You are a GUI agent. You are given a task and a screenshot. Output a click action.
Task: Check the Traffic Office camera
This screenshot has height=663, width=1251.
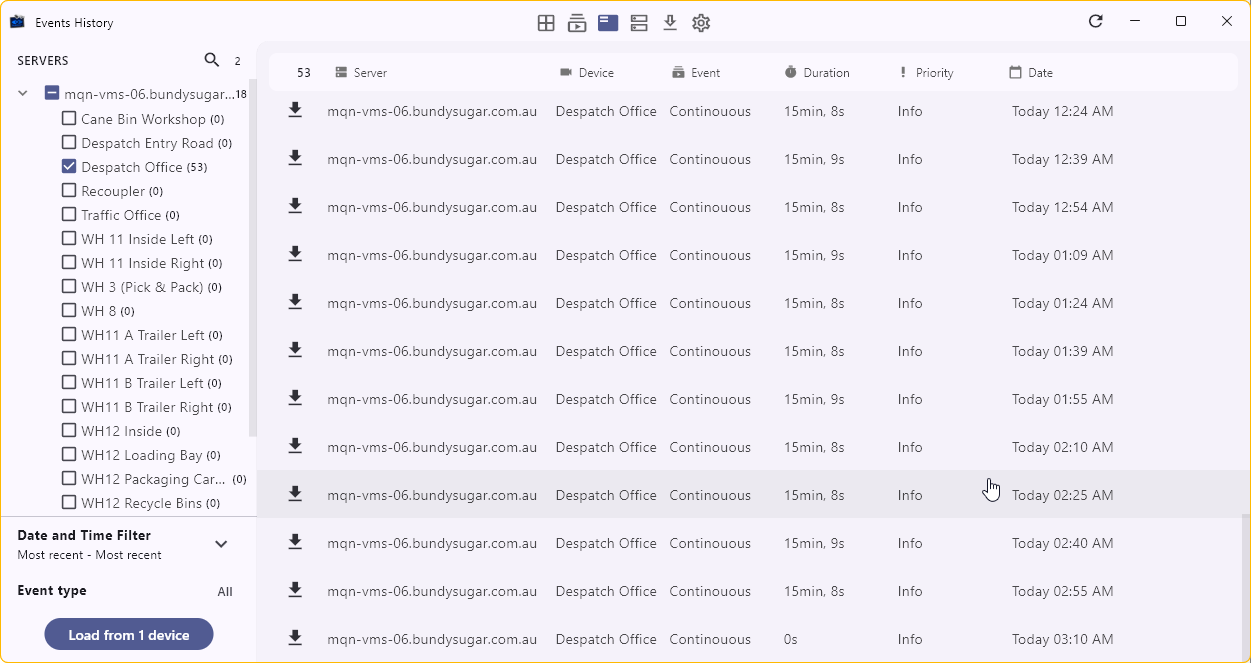click(x=69, y=214)
